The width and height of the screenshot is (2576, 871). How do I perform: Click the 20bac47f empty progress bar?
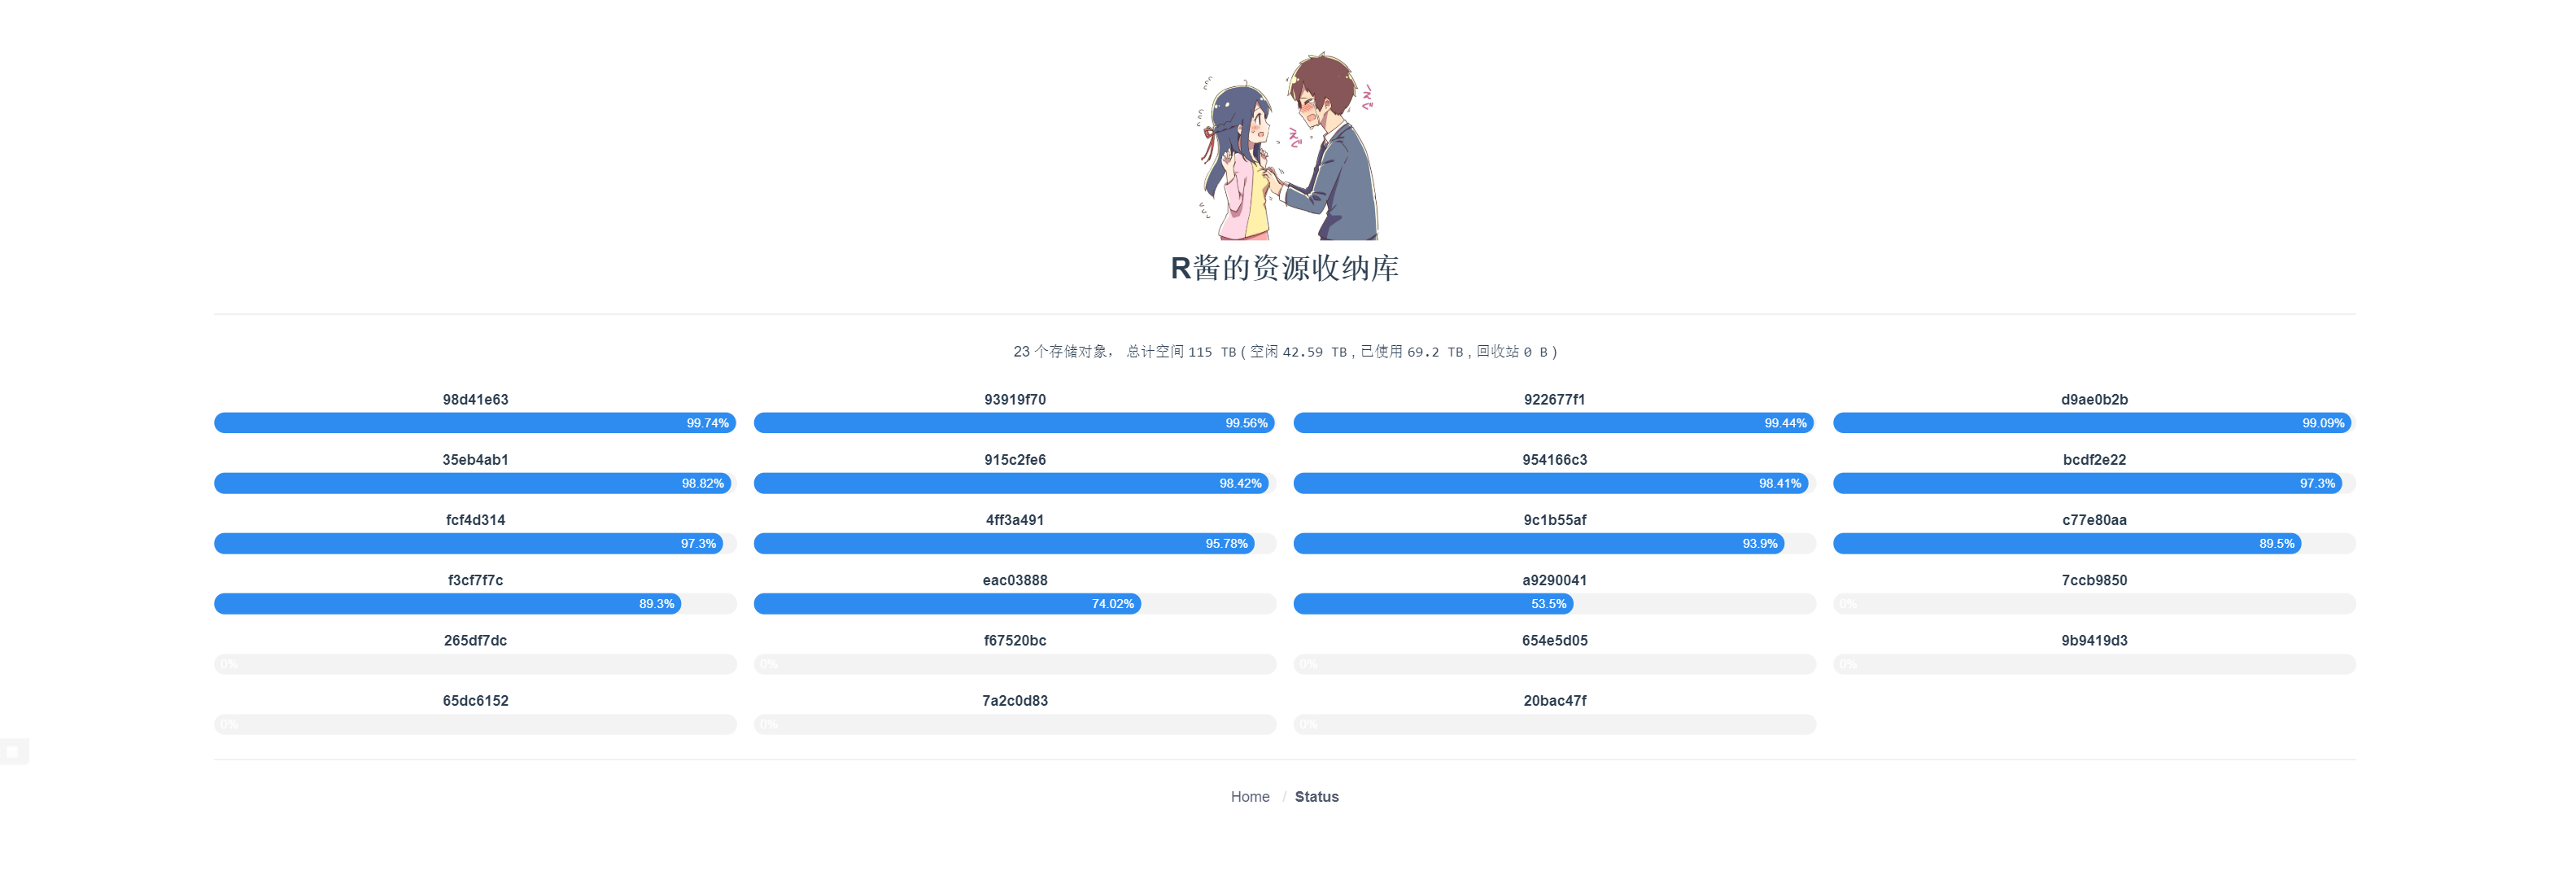(x=1553, y=723)
